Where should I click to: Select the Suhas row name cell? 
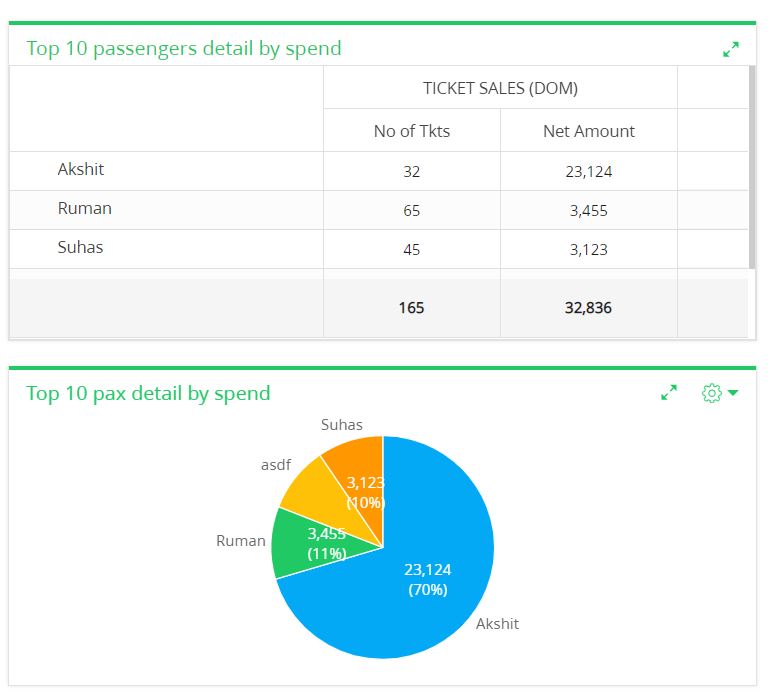(166, 249)
